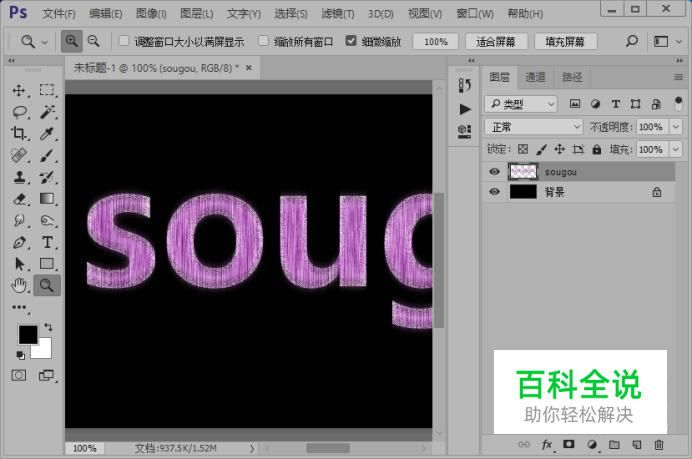
Task: Open the opacity slider dropdown arrow
Action: (x=676, y=127)
